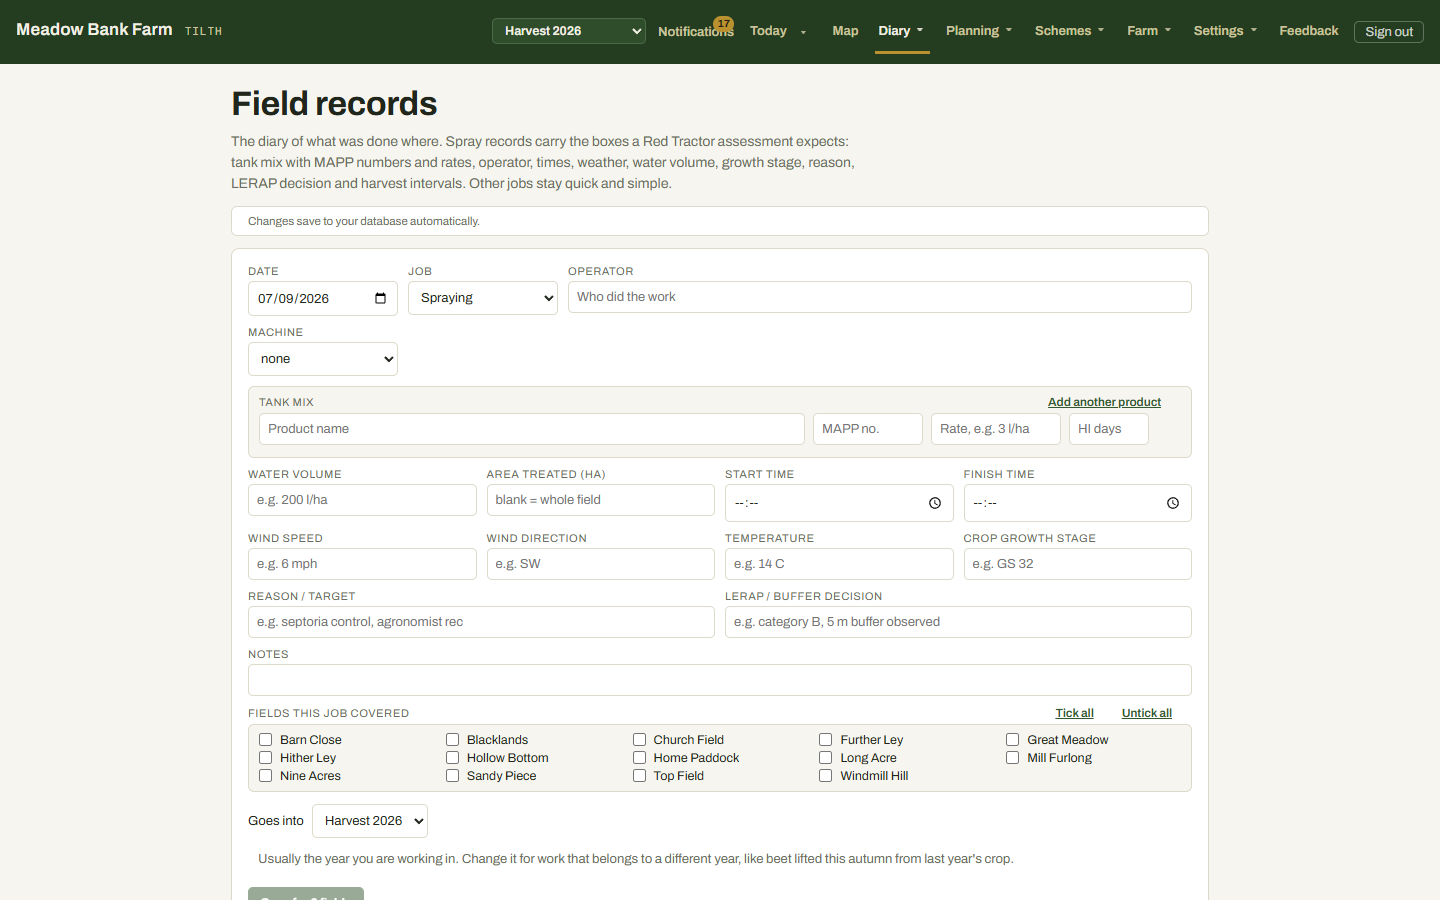Tick the Mill Furlong checkbox
Screen dimensions: 1440x900
coord(1012,758)
